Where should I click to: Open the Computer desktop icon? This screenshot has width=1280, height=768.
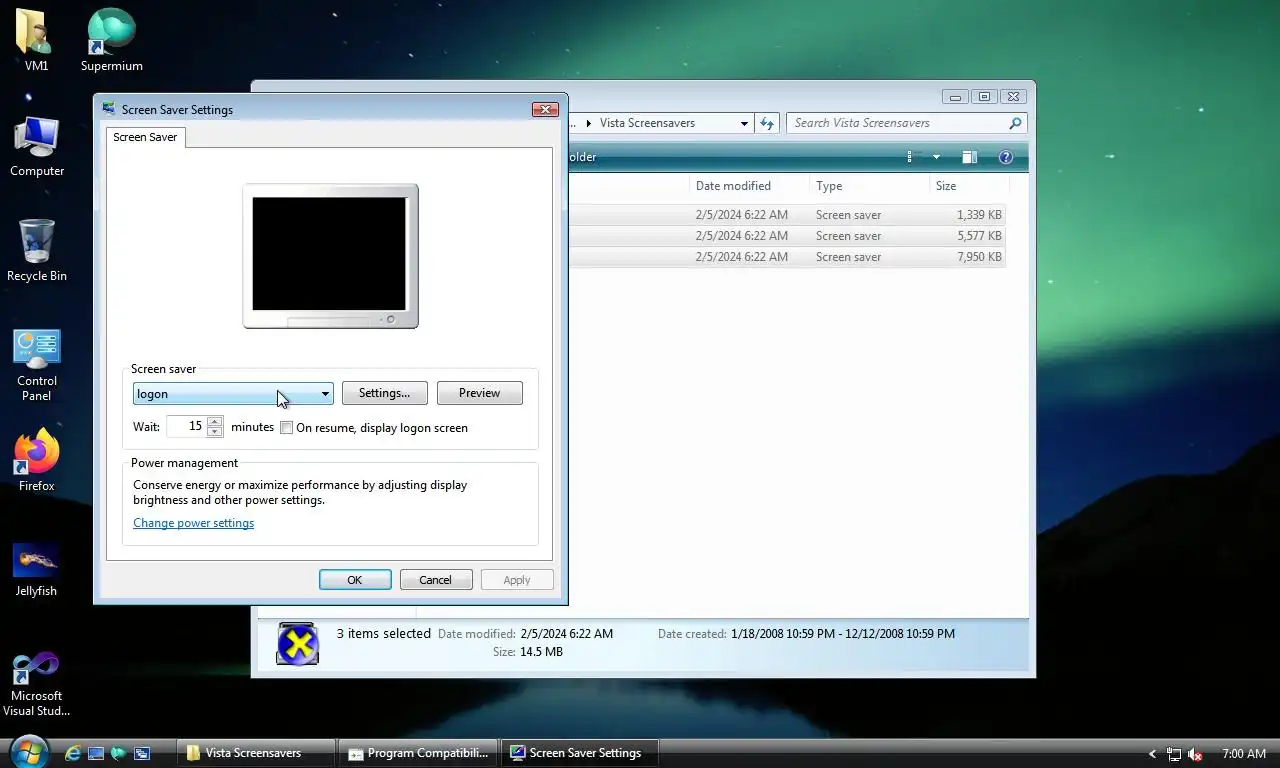[37, 146]
